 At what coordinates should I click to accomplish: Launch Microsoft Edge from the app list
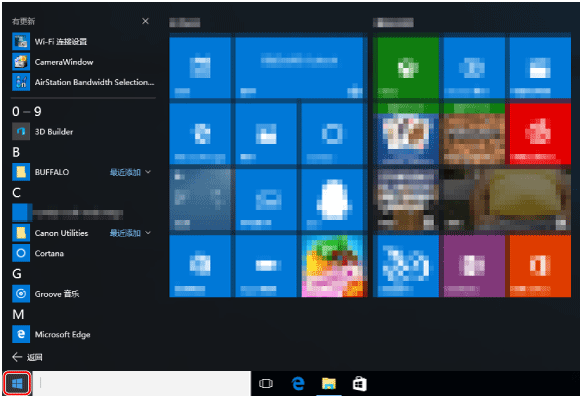(x=83, y=334)
